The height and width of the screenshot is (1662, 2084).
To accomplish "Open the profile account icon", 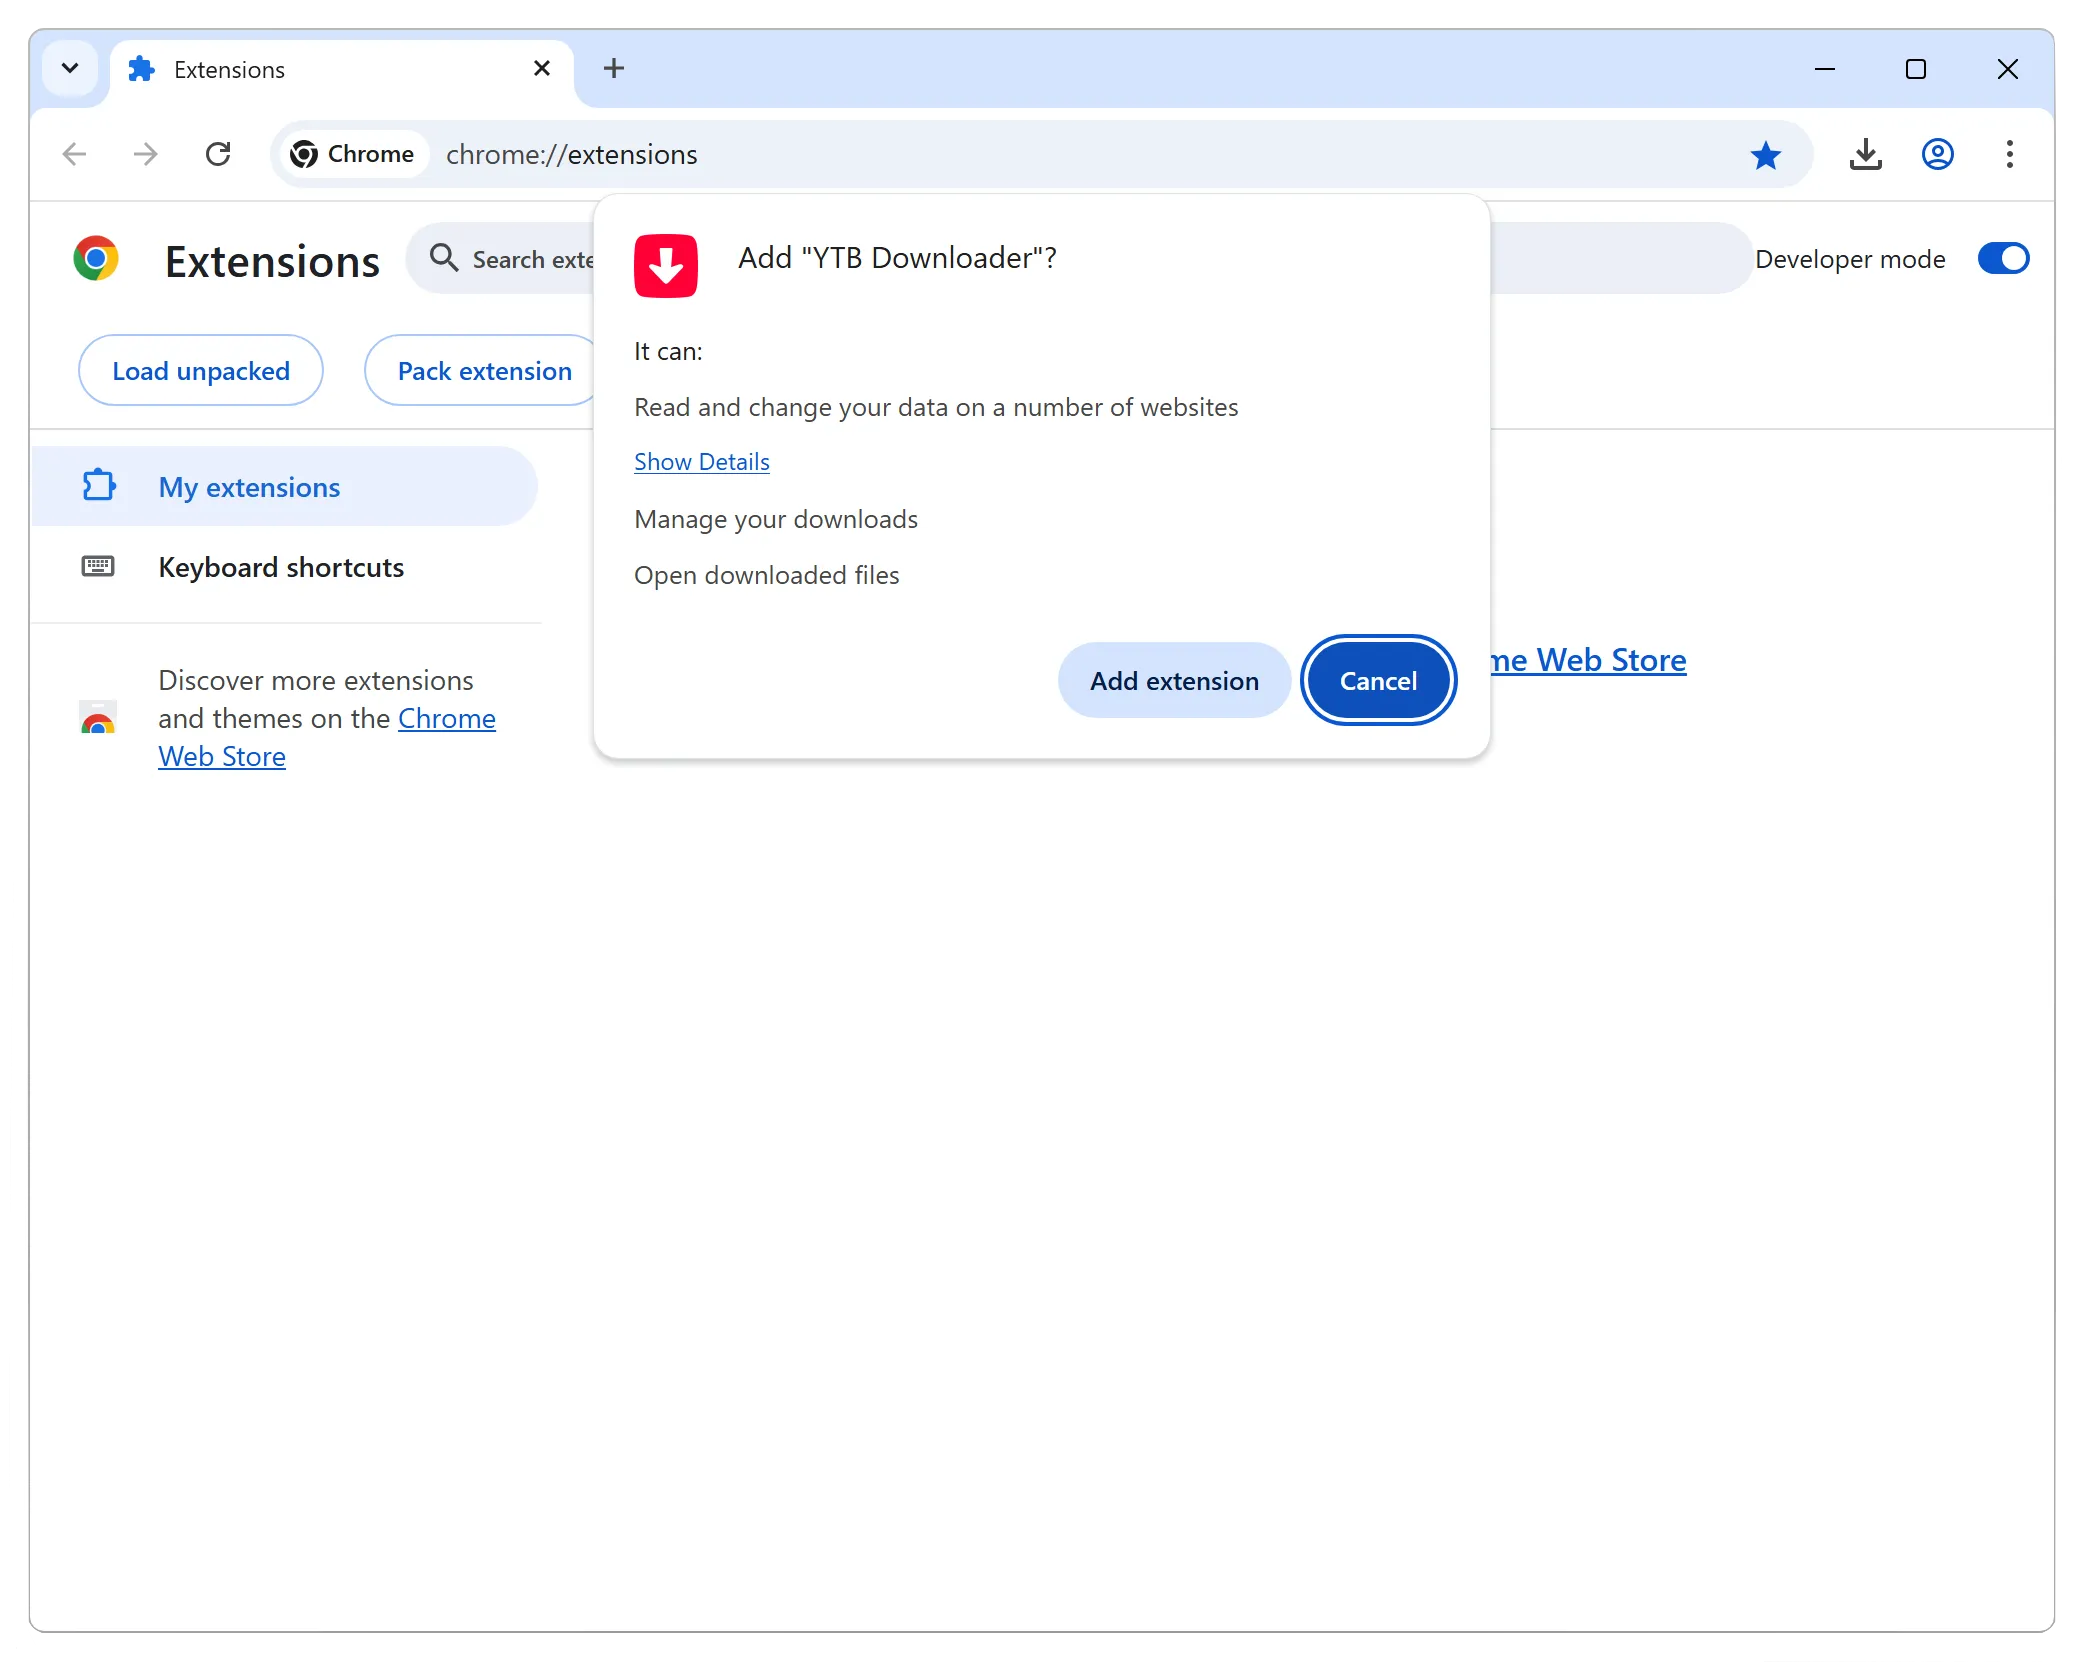I will pos(1938,154).
